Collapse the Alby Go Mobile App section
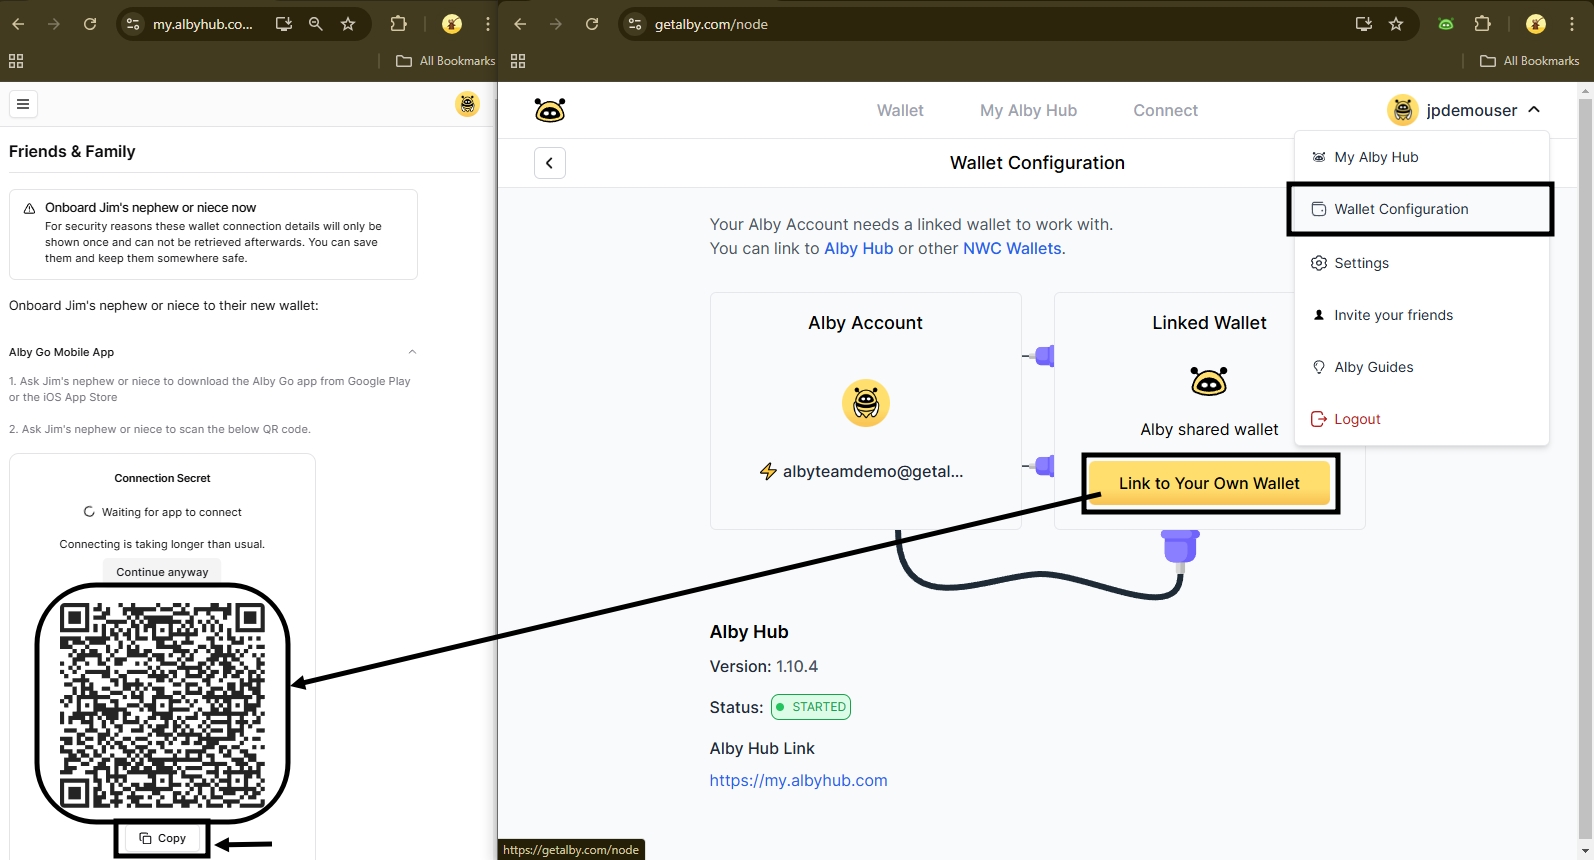Viewport: 1594px width, 860px height. pos(412,352)
